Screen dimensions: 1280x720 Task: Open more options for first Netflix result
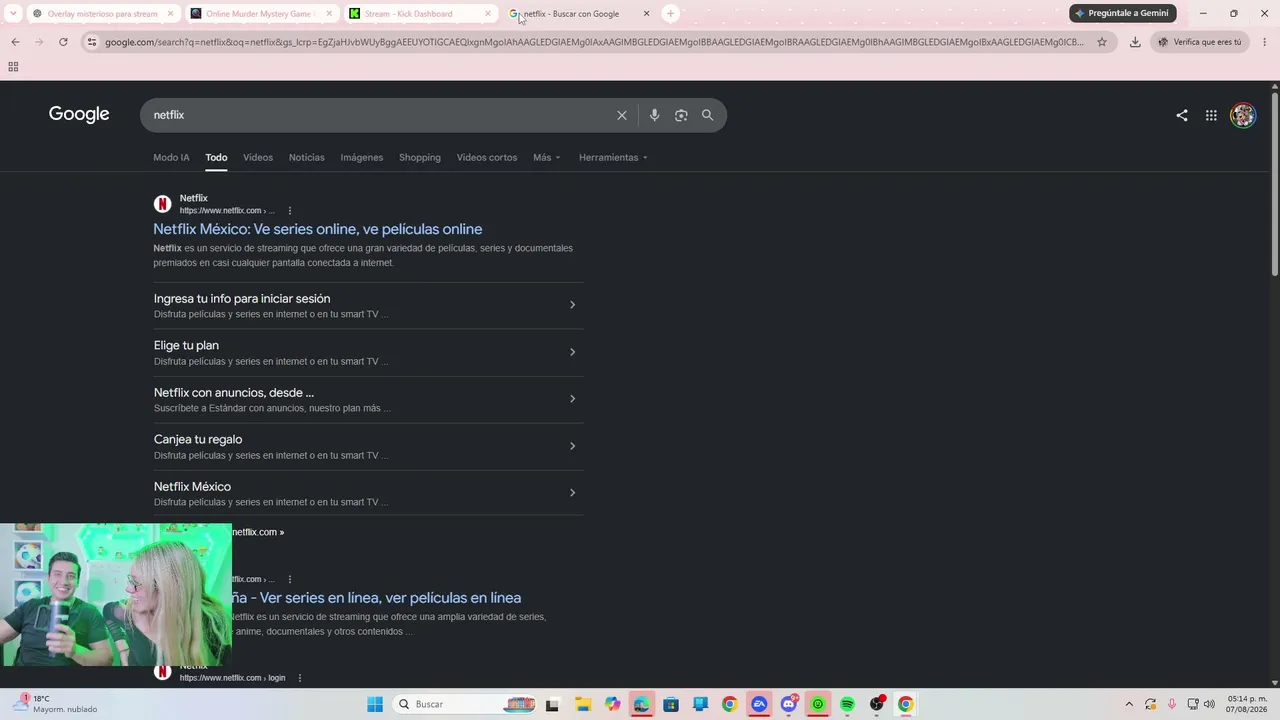click(x=290, y=211)
